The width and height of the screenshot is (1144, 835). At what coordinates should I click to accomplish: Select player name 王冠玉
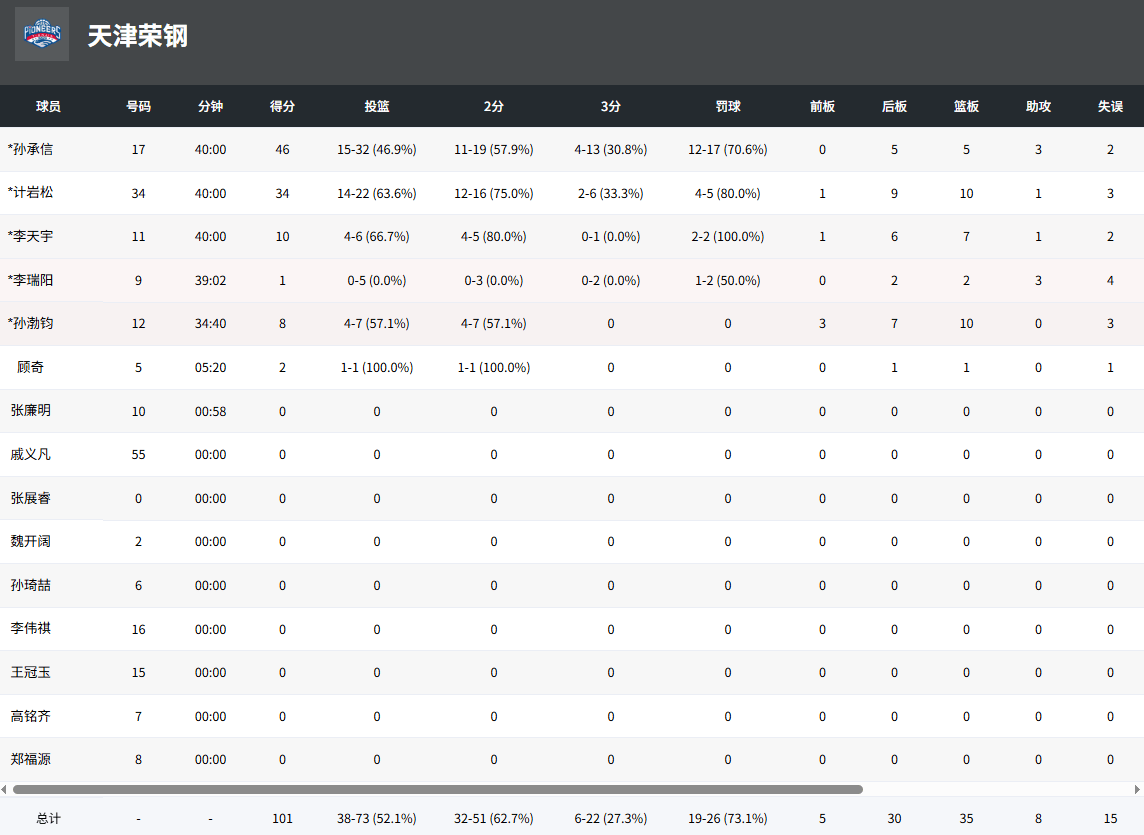coord(30,672)
